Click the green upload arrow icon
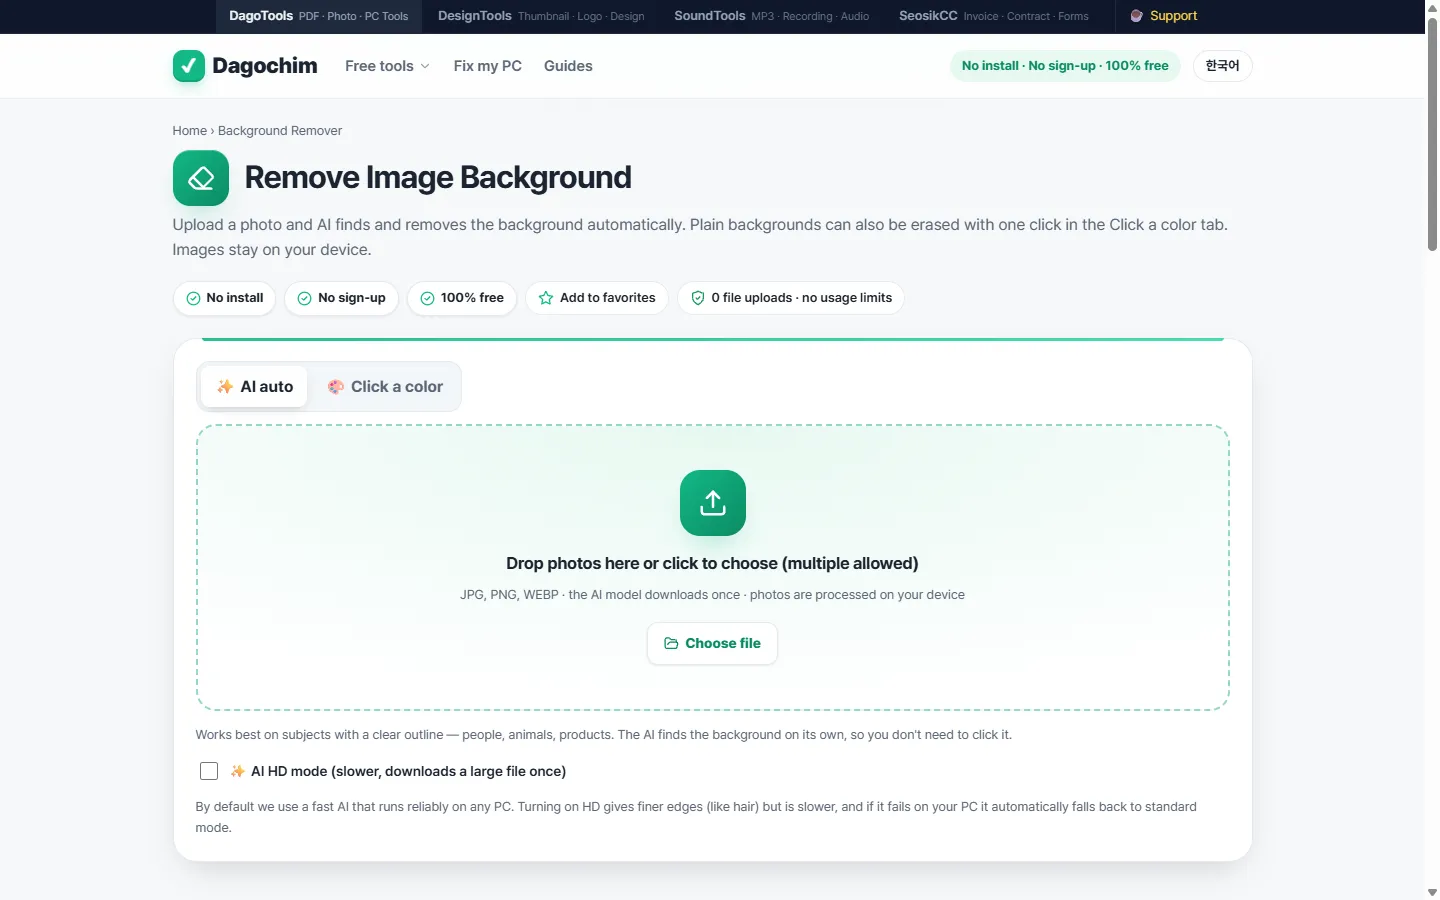The width and height of the screenshot is (1440, 900). [x=713, y=503]
